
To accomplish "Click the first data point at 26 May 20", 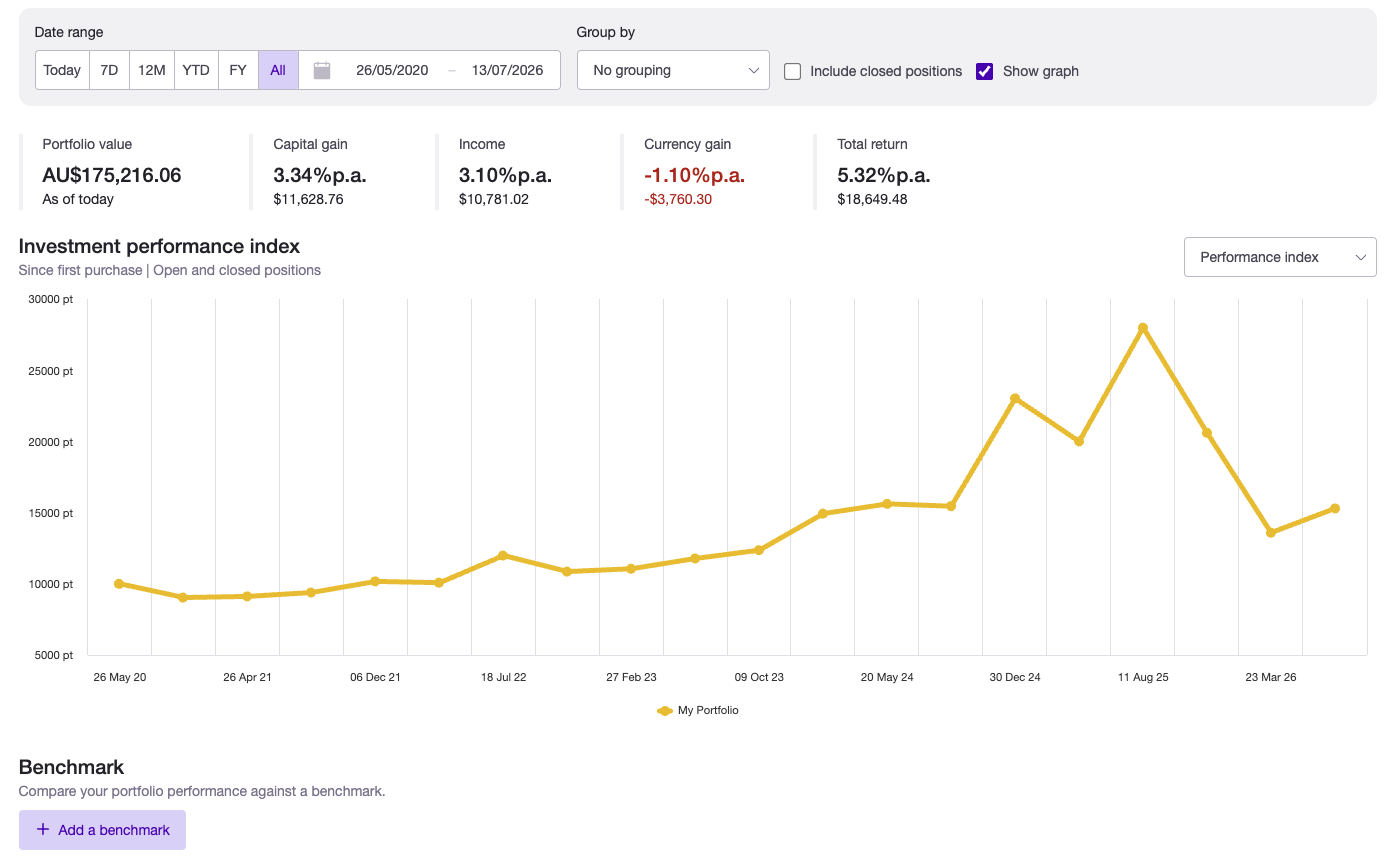I will coord(119,584).
